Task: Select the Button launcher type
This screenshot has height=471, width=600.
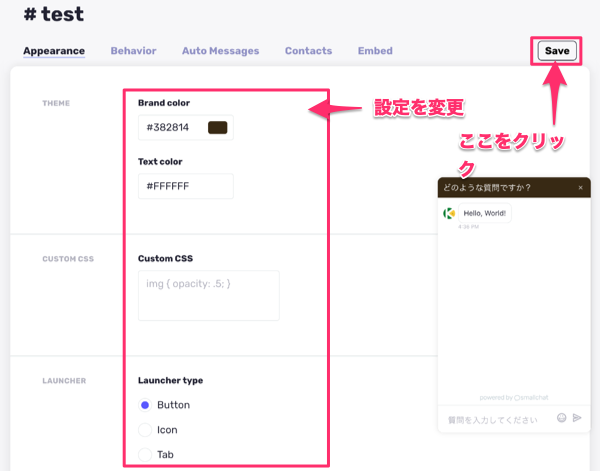Action: pos(145,405)
